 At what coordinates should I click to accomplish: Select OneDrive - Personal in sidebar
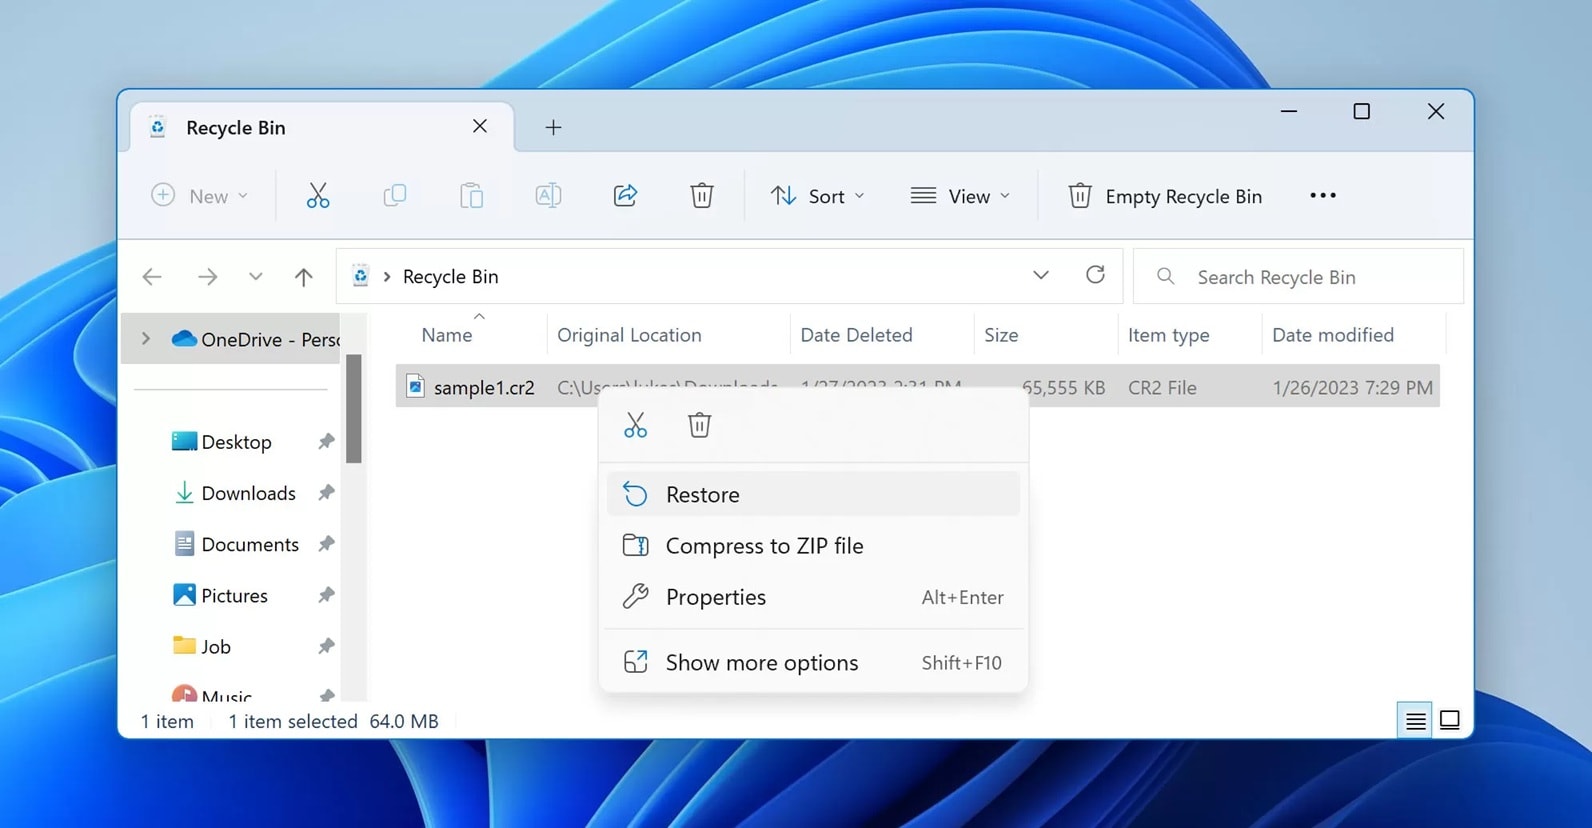click(255, 339)
